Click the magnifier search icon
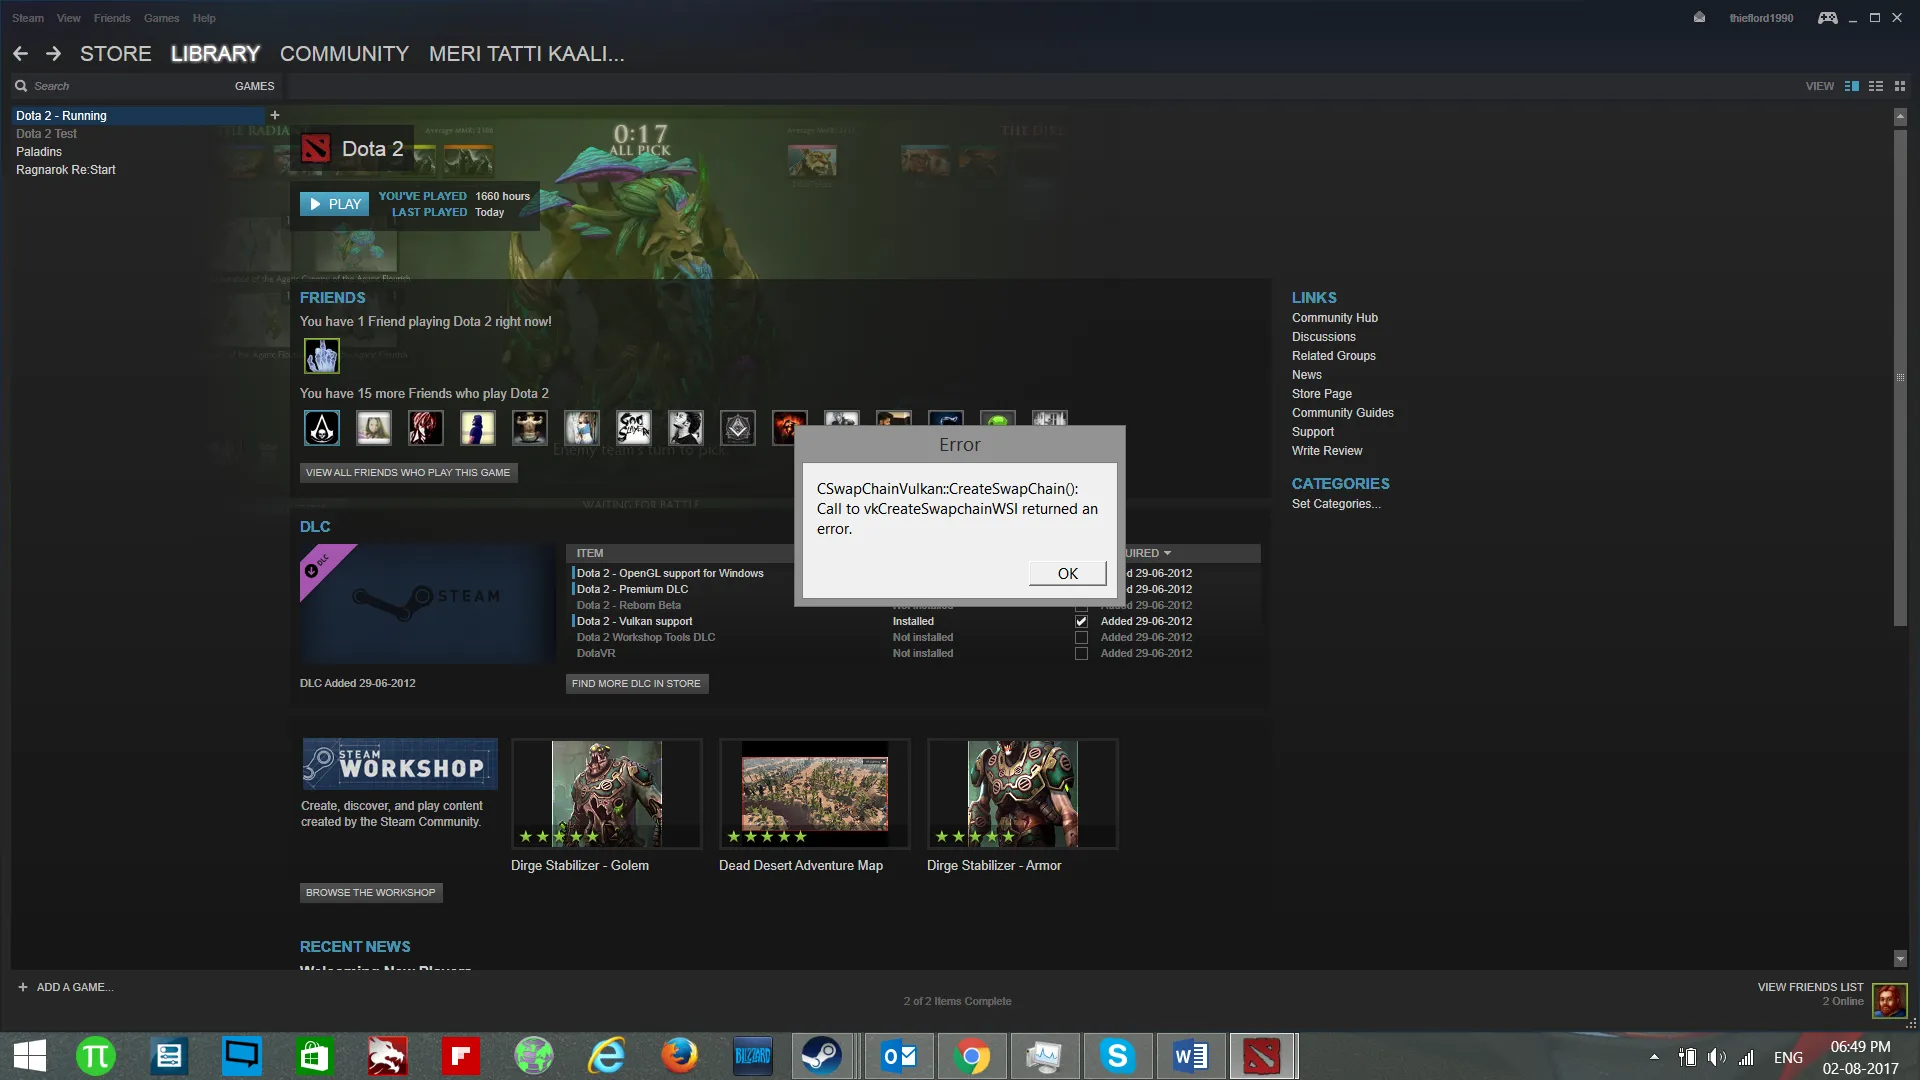This screenshot has height=1080, width=1920. [21, 86]
